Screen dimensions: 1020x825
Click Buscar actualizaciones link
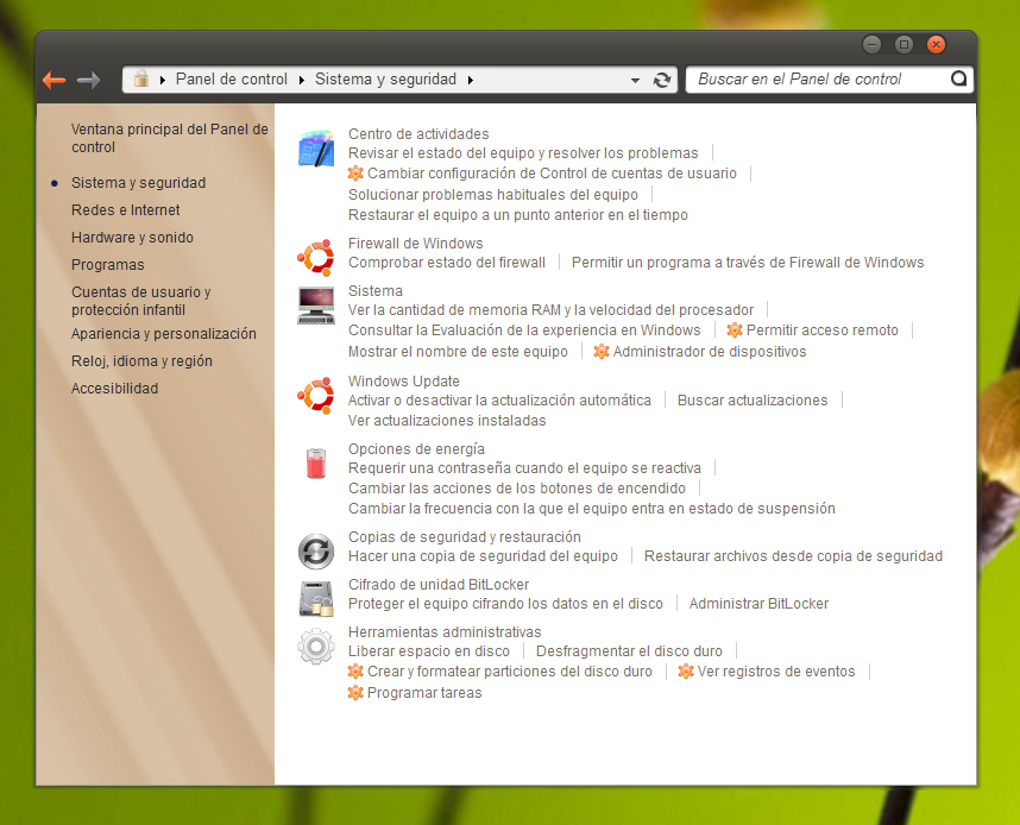click(753, 400)
